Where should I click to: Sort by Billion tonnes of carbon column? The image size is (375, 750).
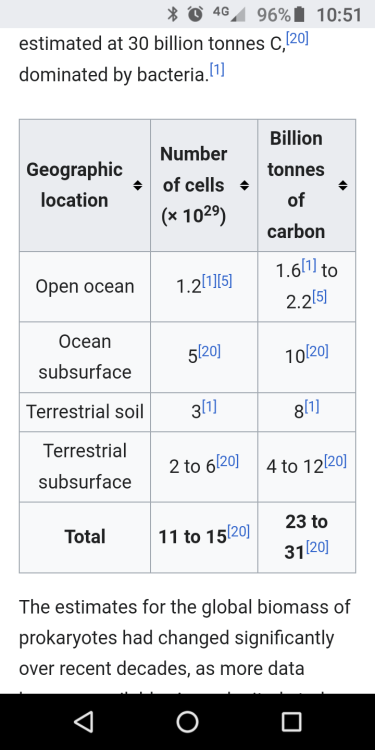pyautogui.click(x=342, y=186)
